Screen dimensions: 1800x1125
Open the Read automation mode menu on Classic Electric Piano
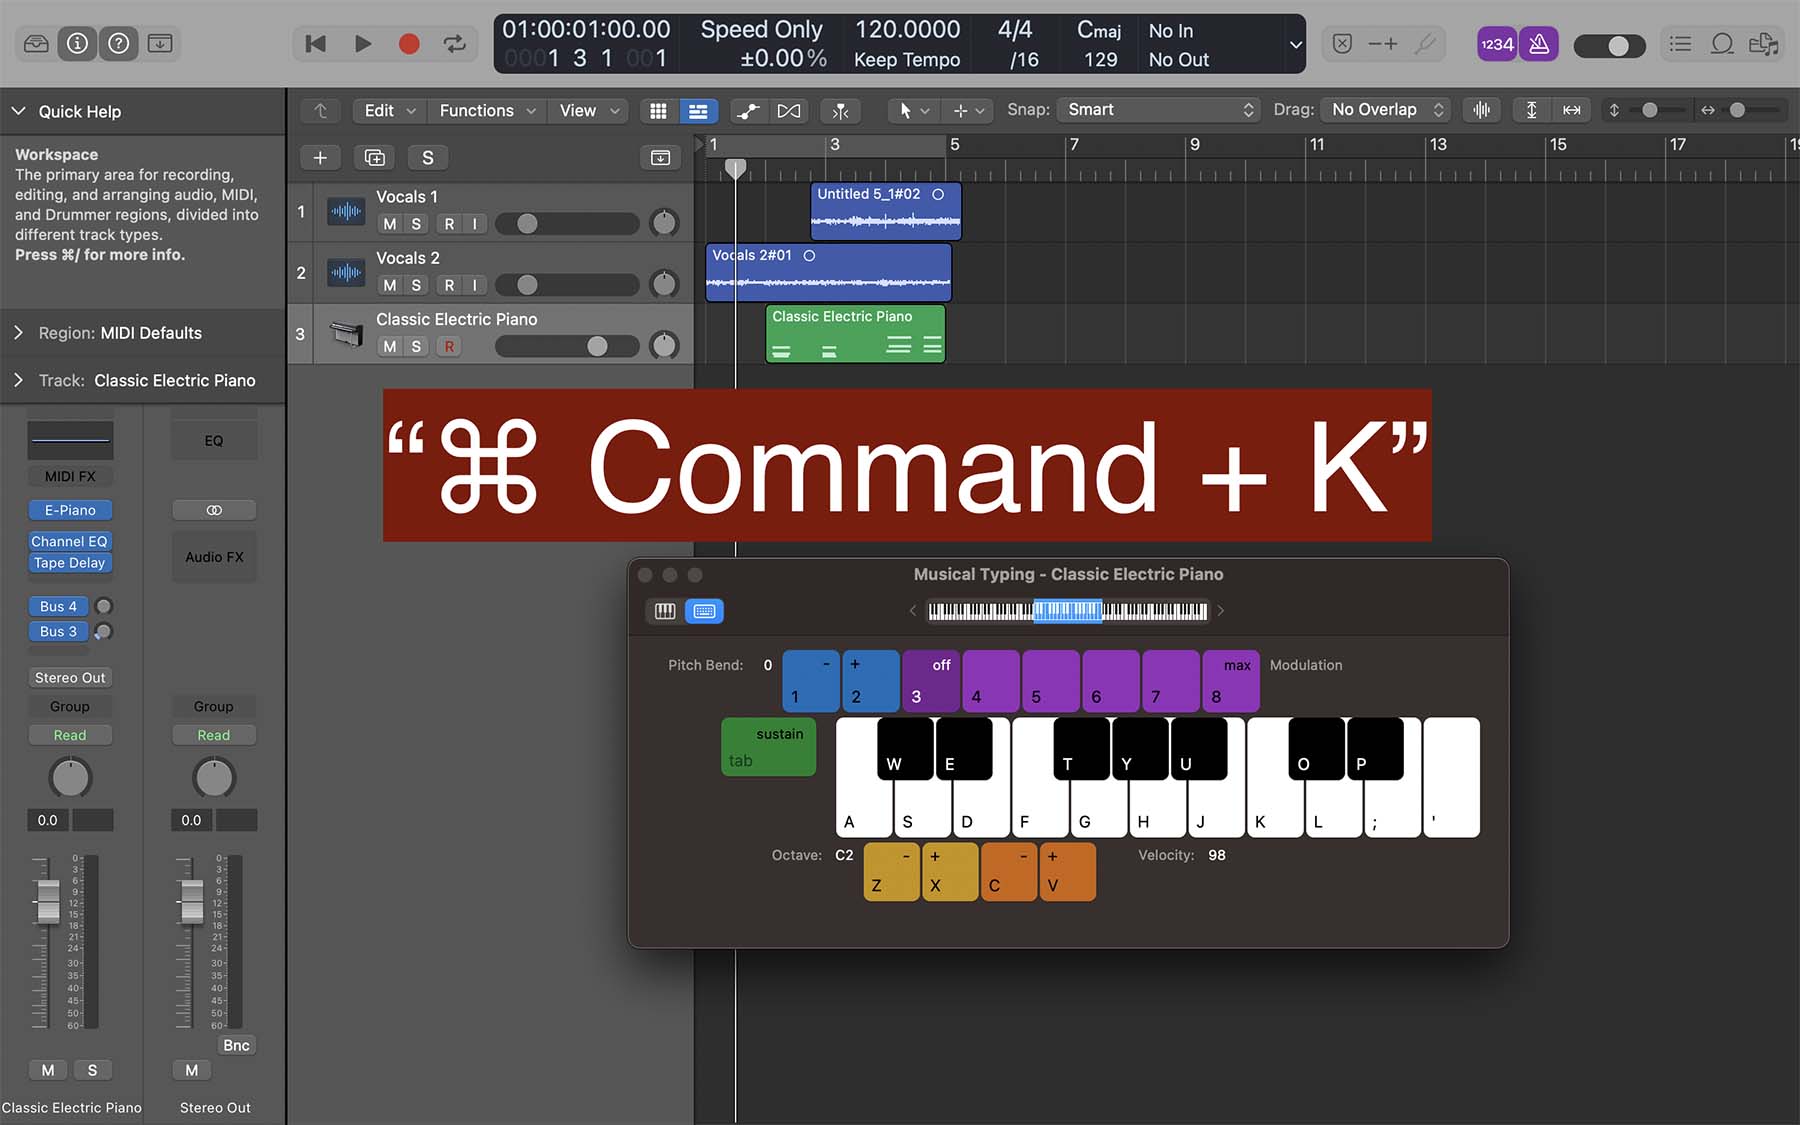point(70,735)
